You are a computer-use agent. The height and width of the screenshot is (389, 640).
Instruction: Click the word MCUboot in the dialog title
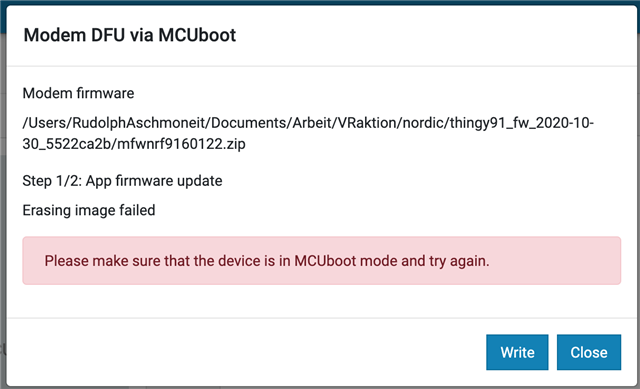pyautogui.click(x=197, y=35)
